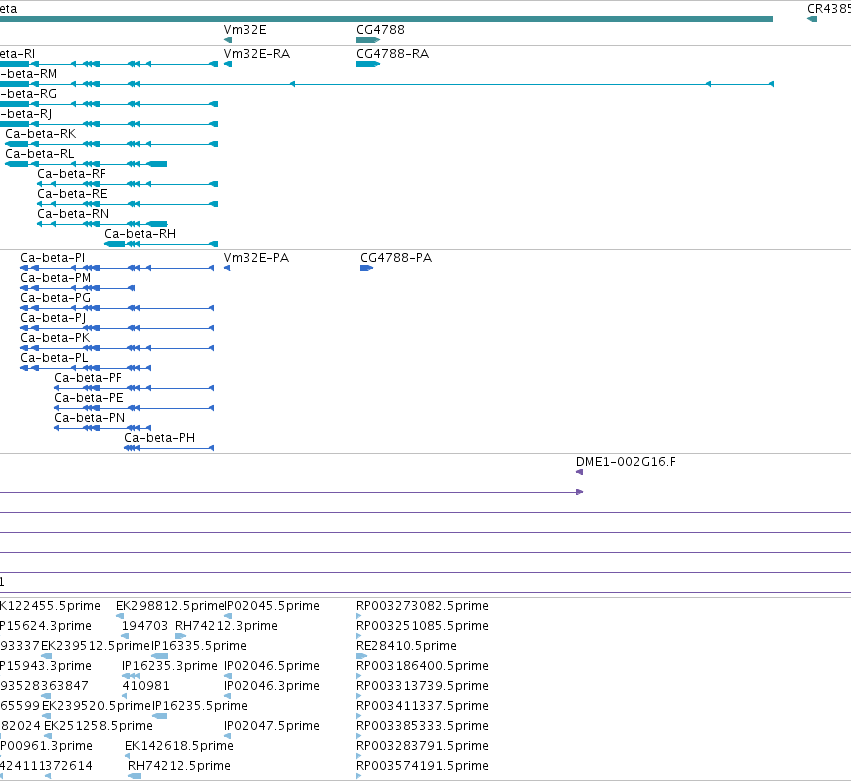The image size is (851, 781).
Task: Click the IP16235.3prime label
Action: click(x=170, y=666)
